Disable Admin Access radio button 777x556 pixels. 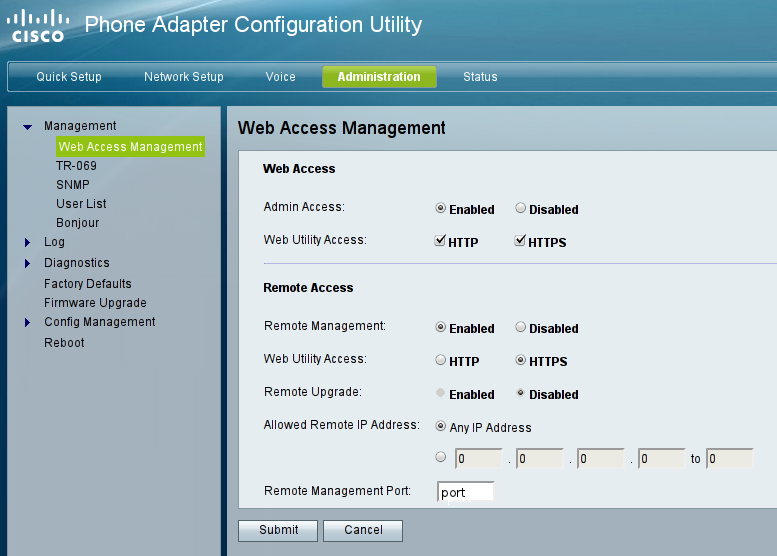[x=521, y=209]
